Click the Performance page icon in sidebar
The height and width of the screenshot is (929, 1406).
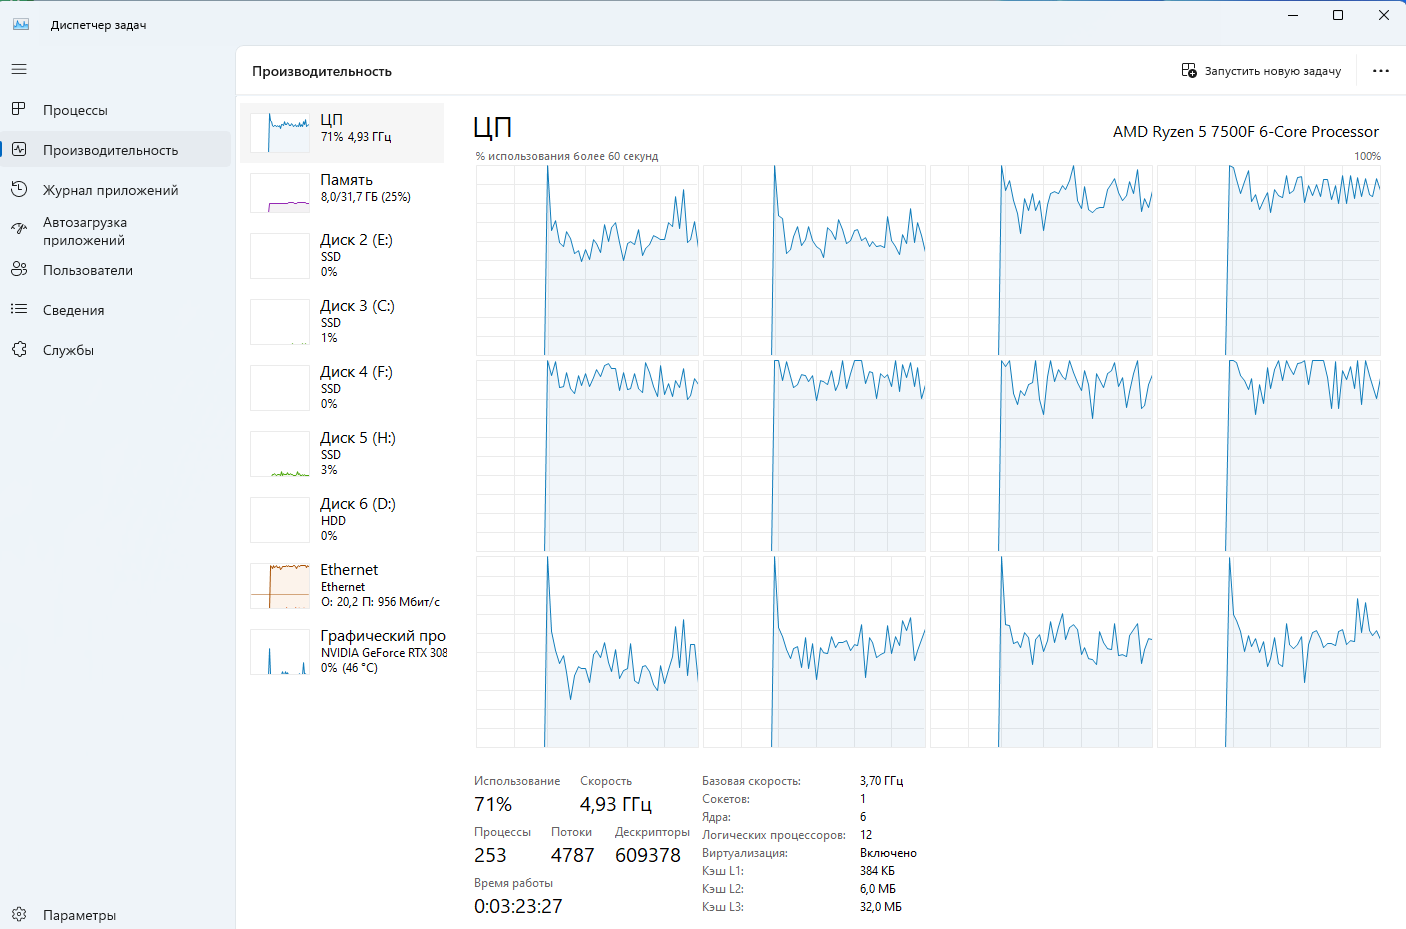(19, 150)
